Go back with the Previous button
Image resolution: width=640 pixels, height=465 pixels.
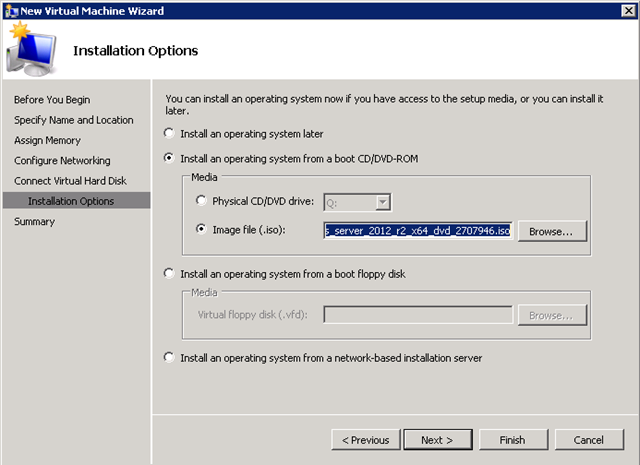pyautogui.click(x=366, y=440)
